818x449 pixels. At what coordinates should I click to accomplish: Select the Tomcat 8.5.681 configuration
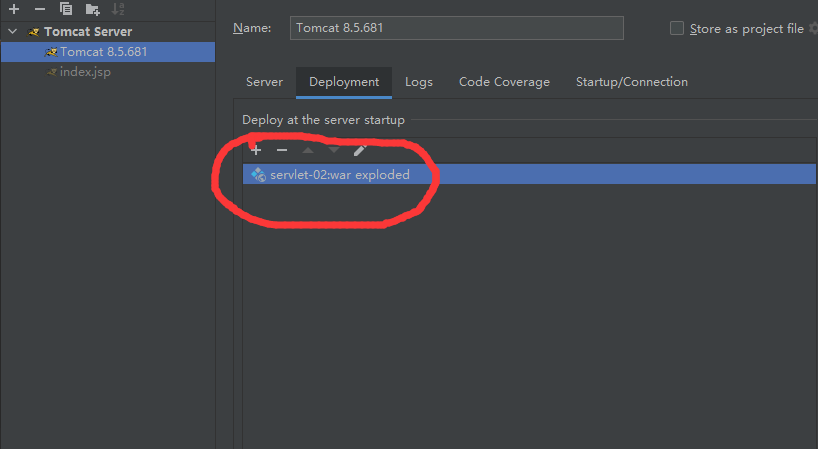(108, 52)
